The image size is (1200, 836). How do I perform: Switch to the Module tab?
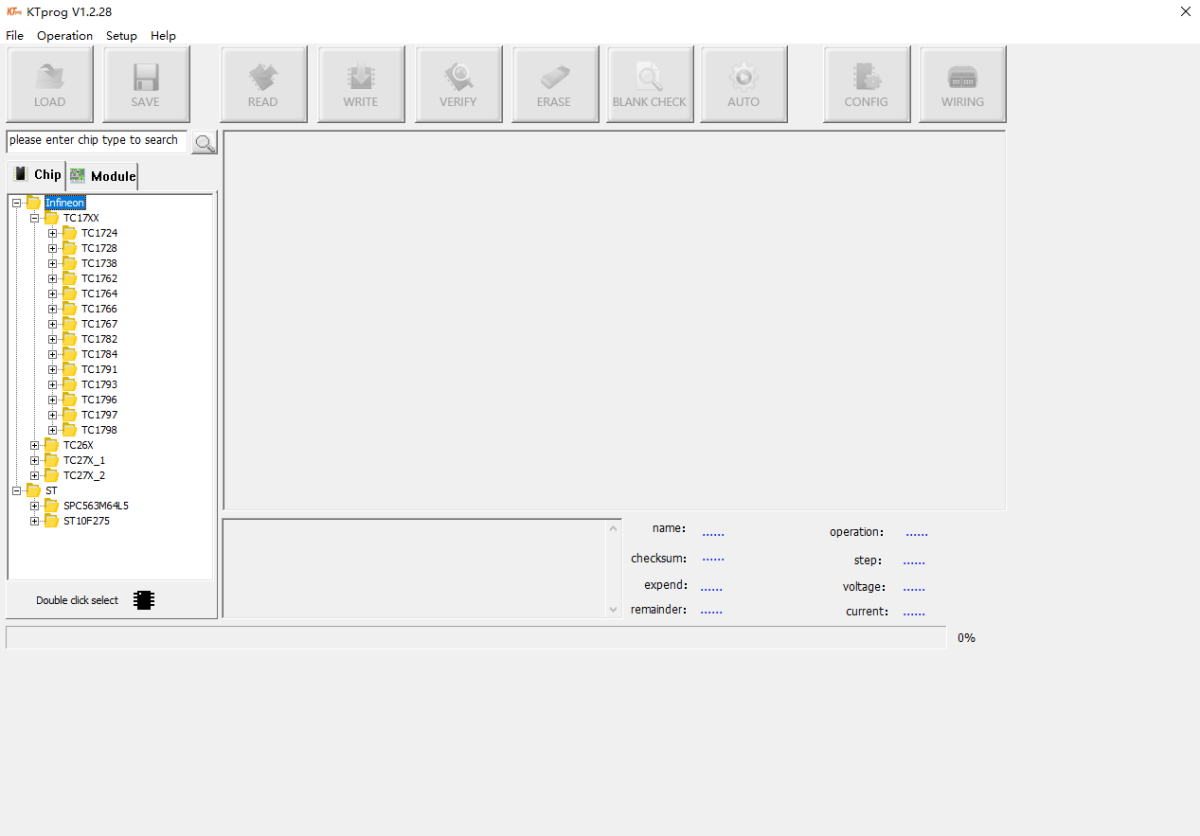(x=103, y=176)
